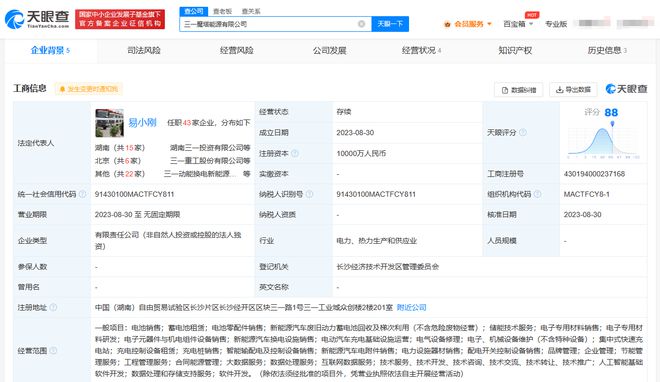Open the info icon next to 纳税人识别号
Screen dimensions: 660x382
tap(309, 194)
